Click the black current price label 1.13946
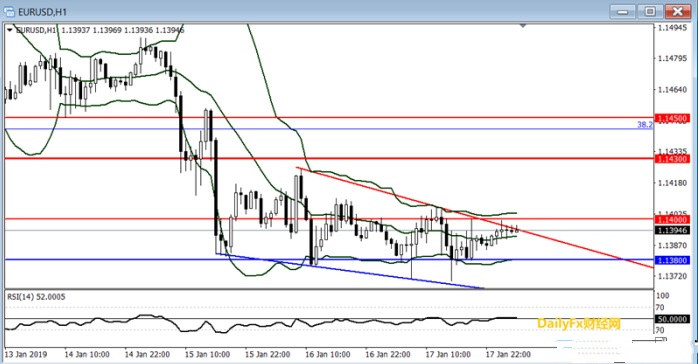The image size is (698, 364). [673, 230]
